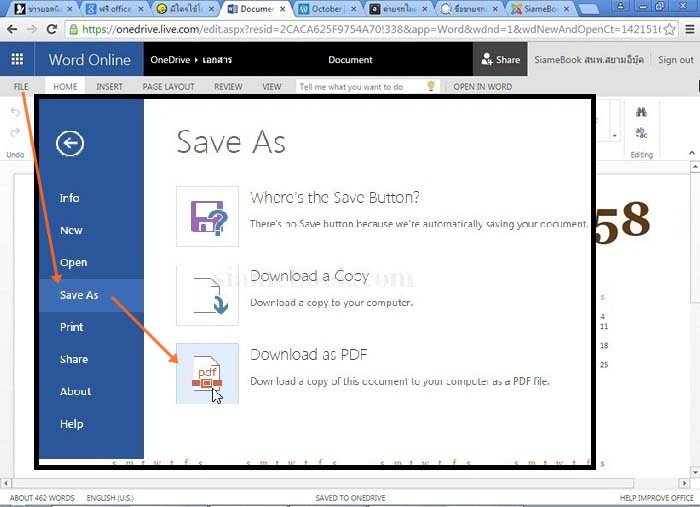Image resolution: width=700 pixels, height=507 pixels.
Task: Click browser forward navigation arrow
Action: 32,29
